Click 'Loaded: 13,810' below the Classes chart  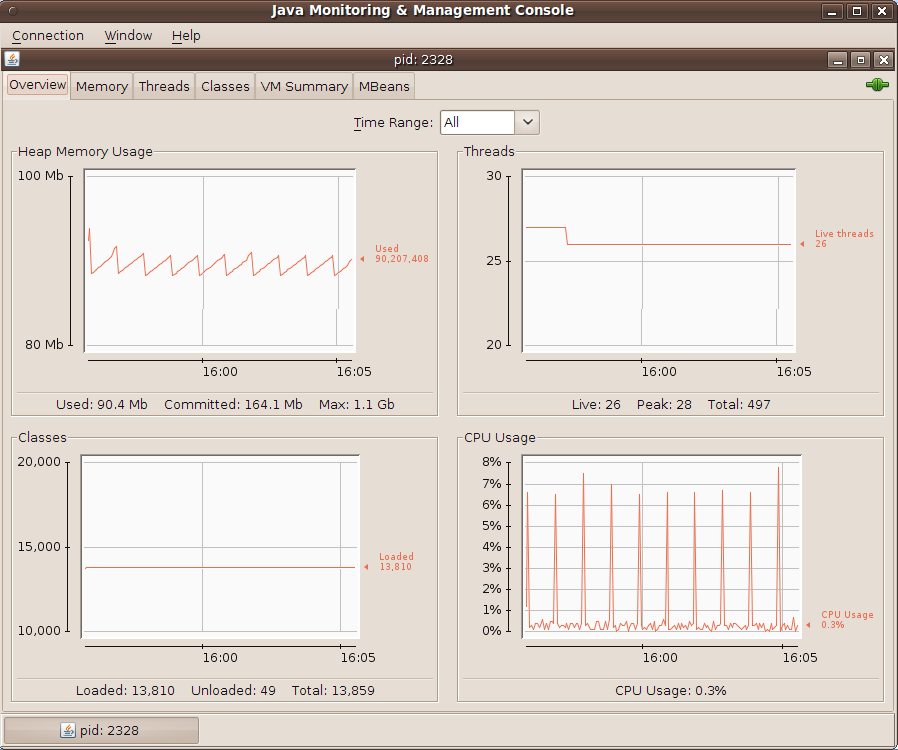(x=125, y=690)
